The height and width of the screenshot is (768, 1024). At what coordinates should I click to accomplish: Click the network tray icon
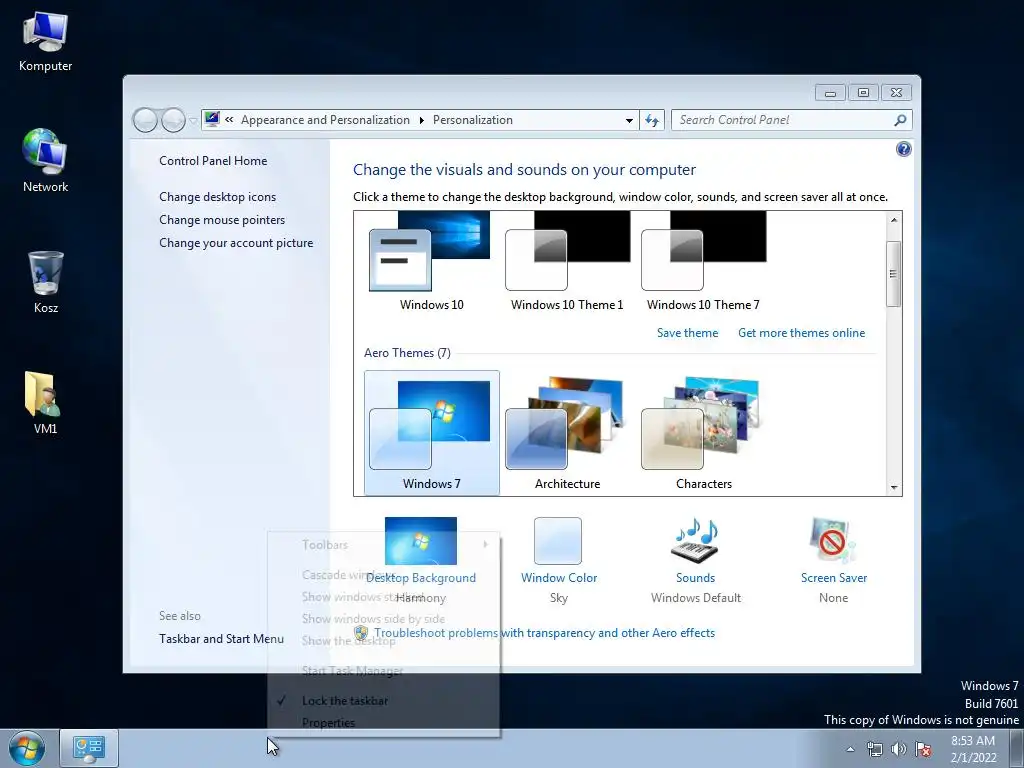[874, 749]
